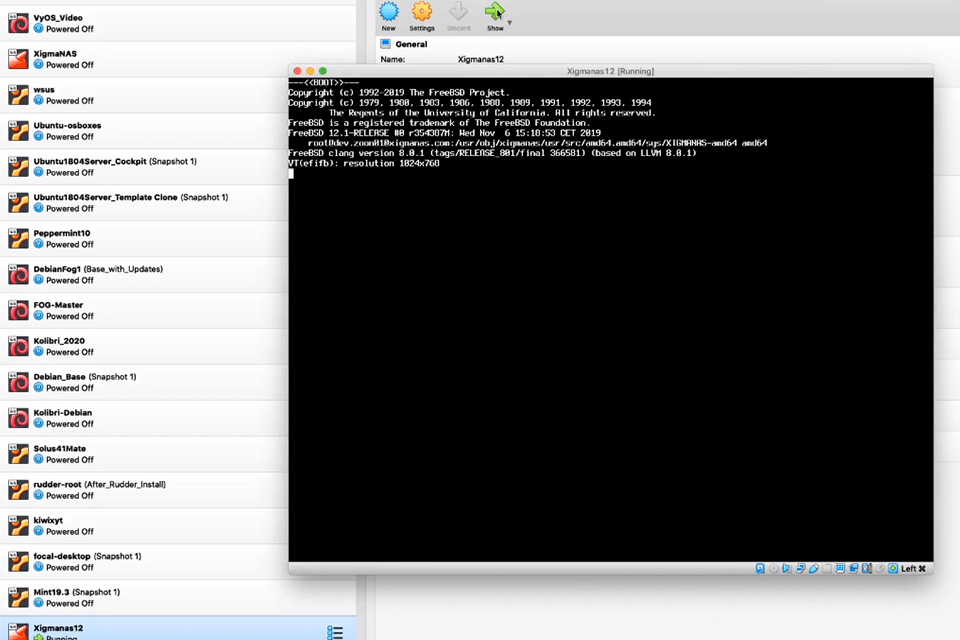Open Settings with the gear icon
The image size is (960, 640).
coord(421,13)
